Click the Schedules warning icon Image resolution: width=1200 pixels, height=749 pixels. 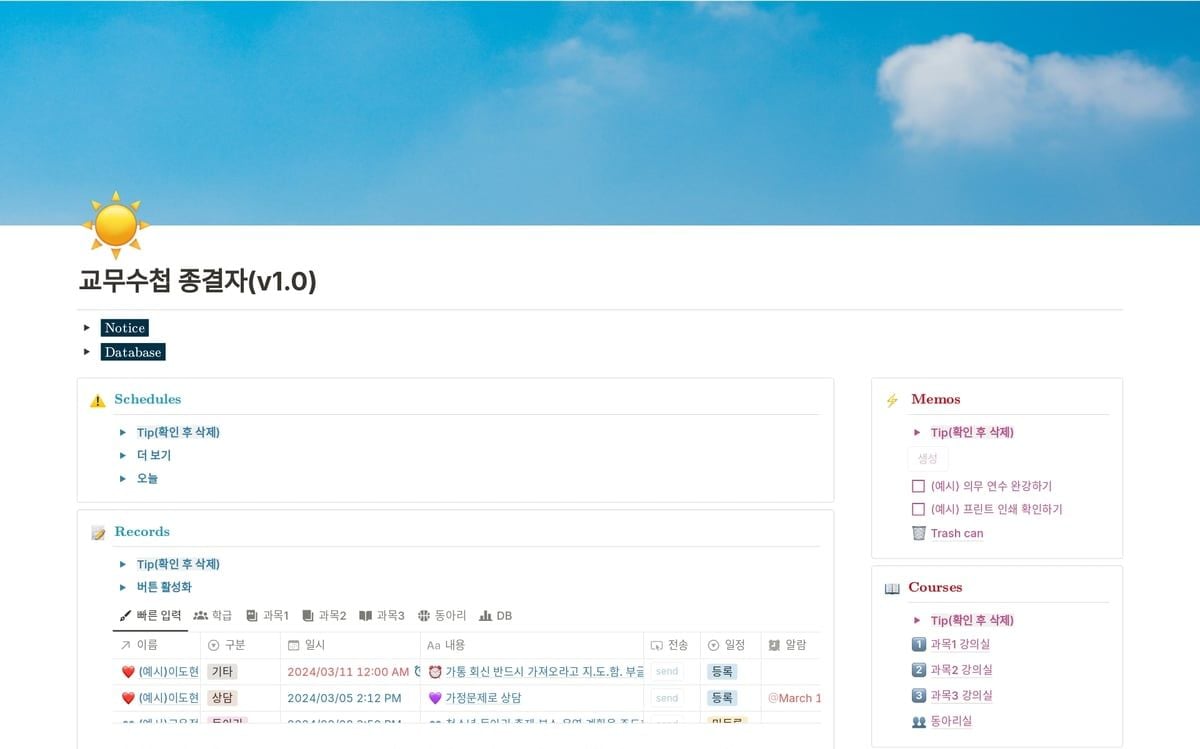97,400
